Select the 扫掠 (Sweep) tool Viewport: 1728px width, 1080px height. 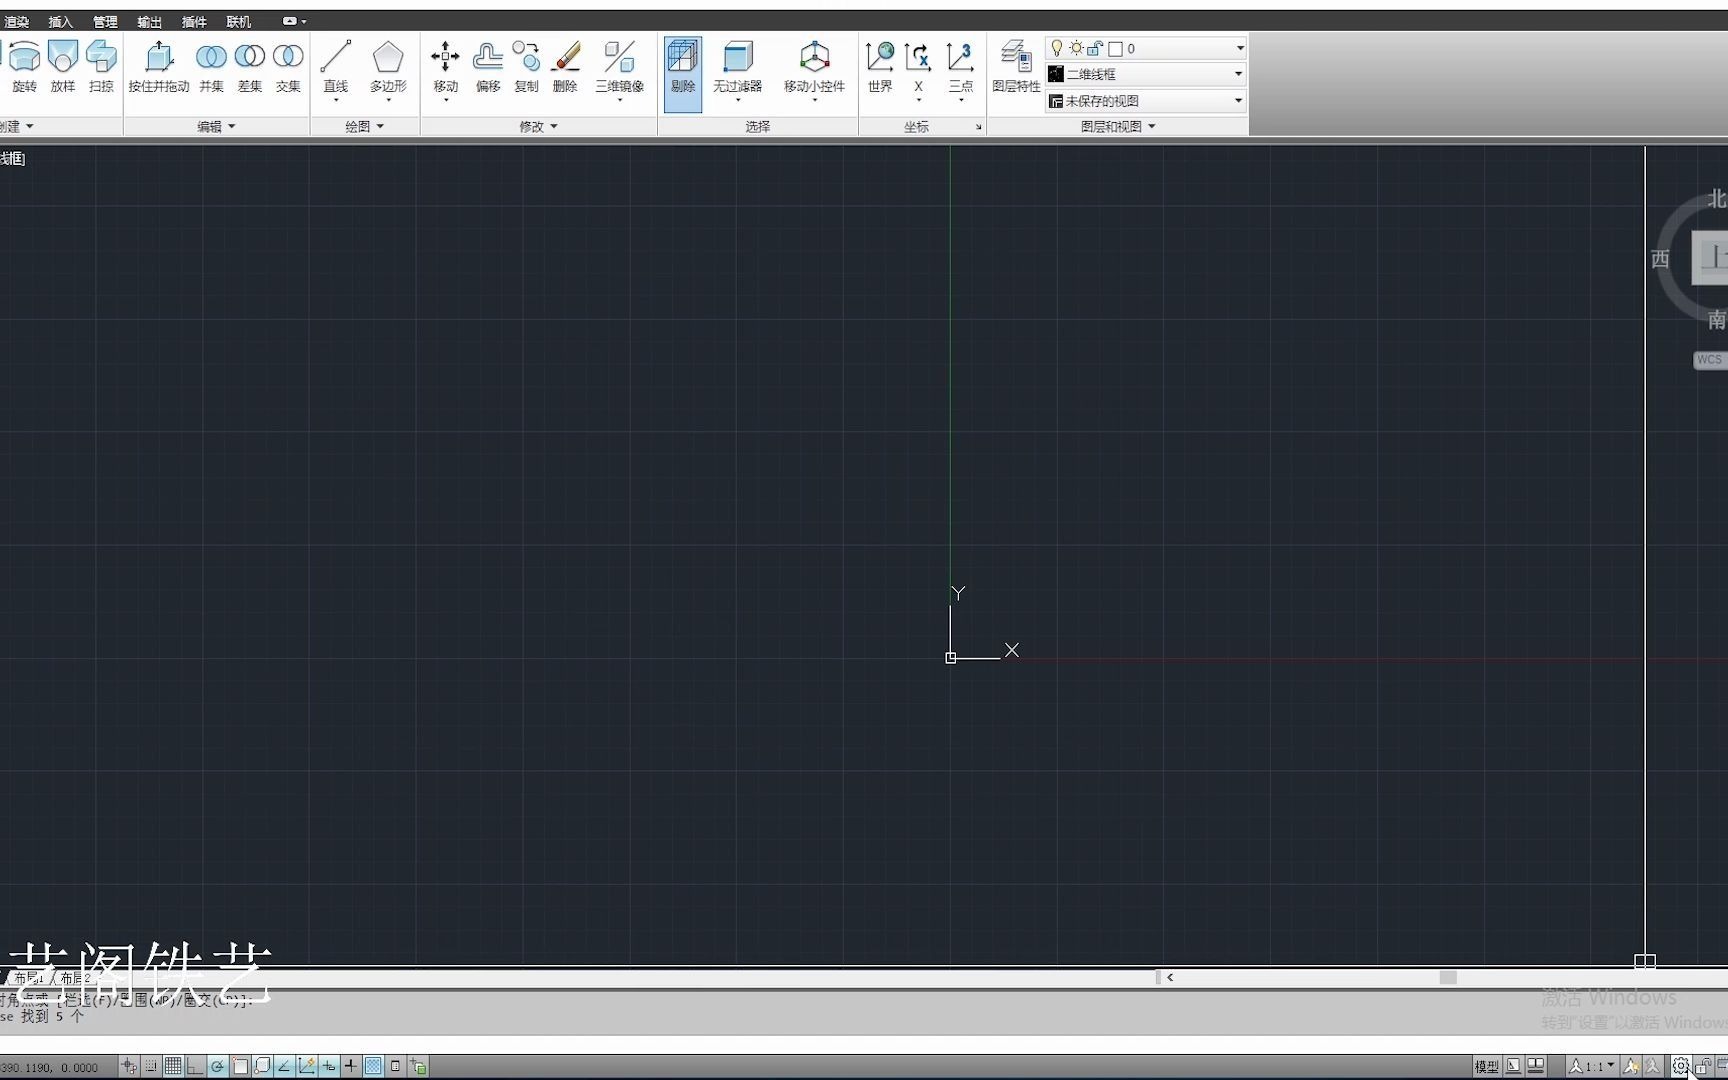(100, 60)
